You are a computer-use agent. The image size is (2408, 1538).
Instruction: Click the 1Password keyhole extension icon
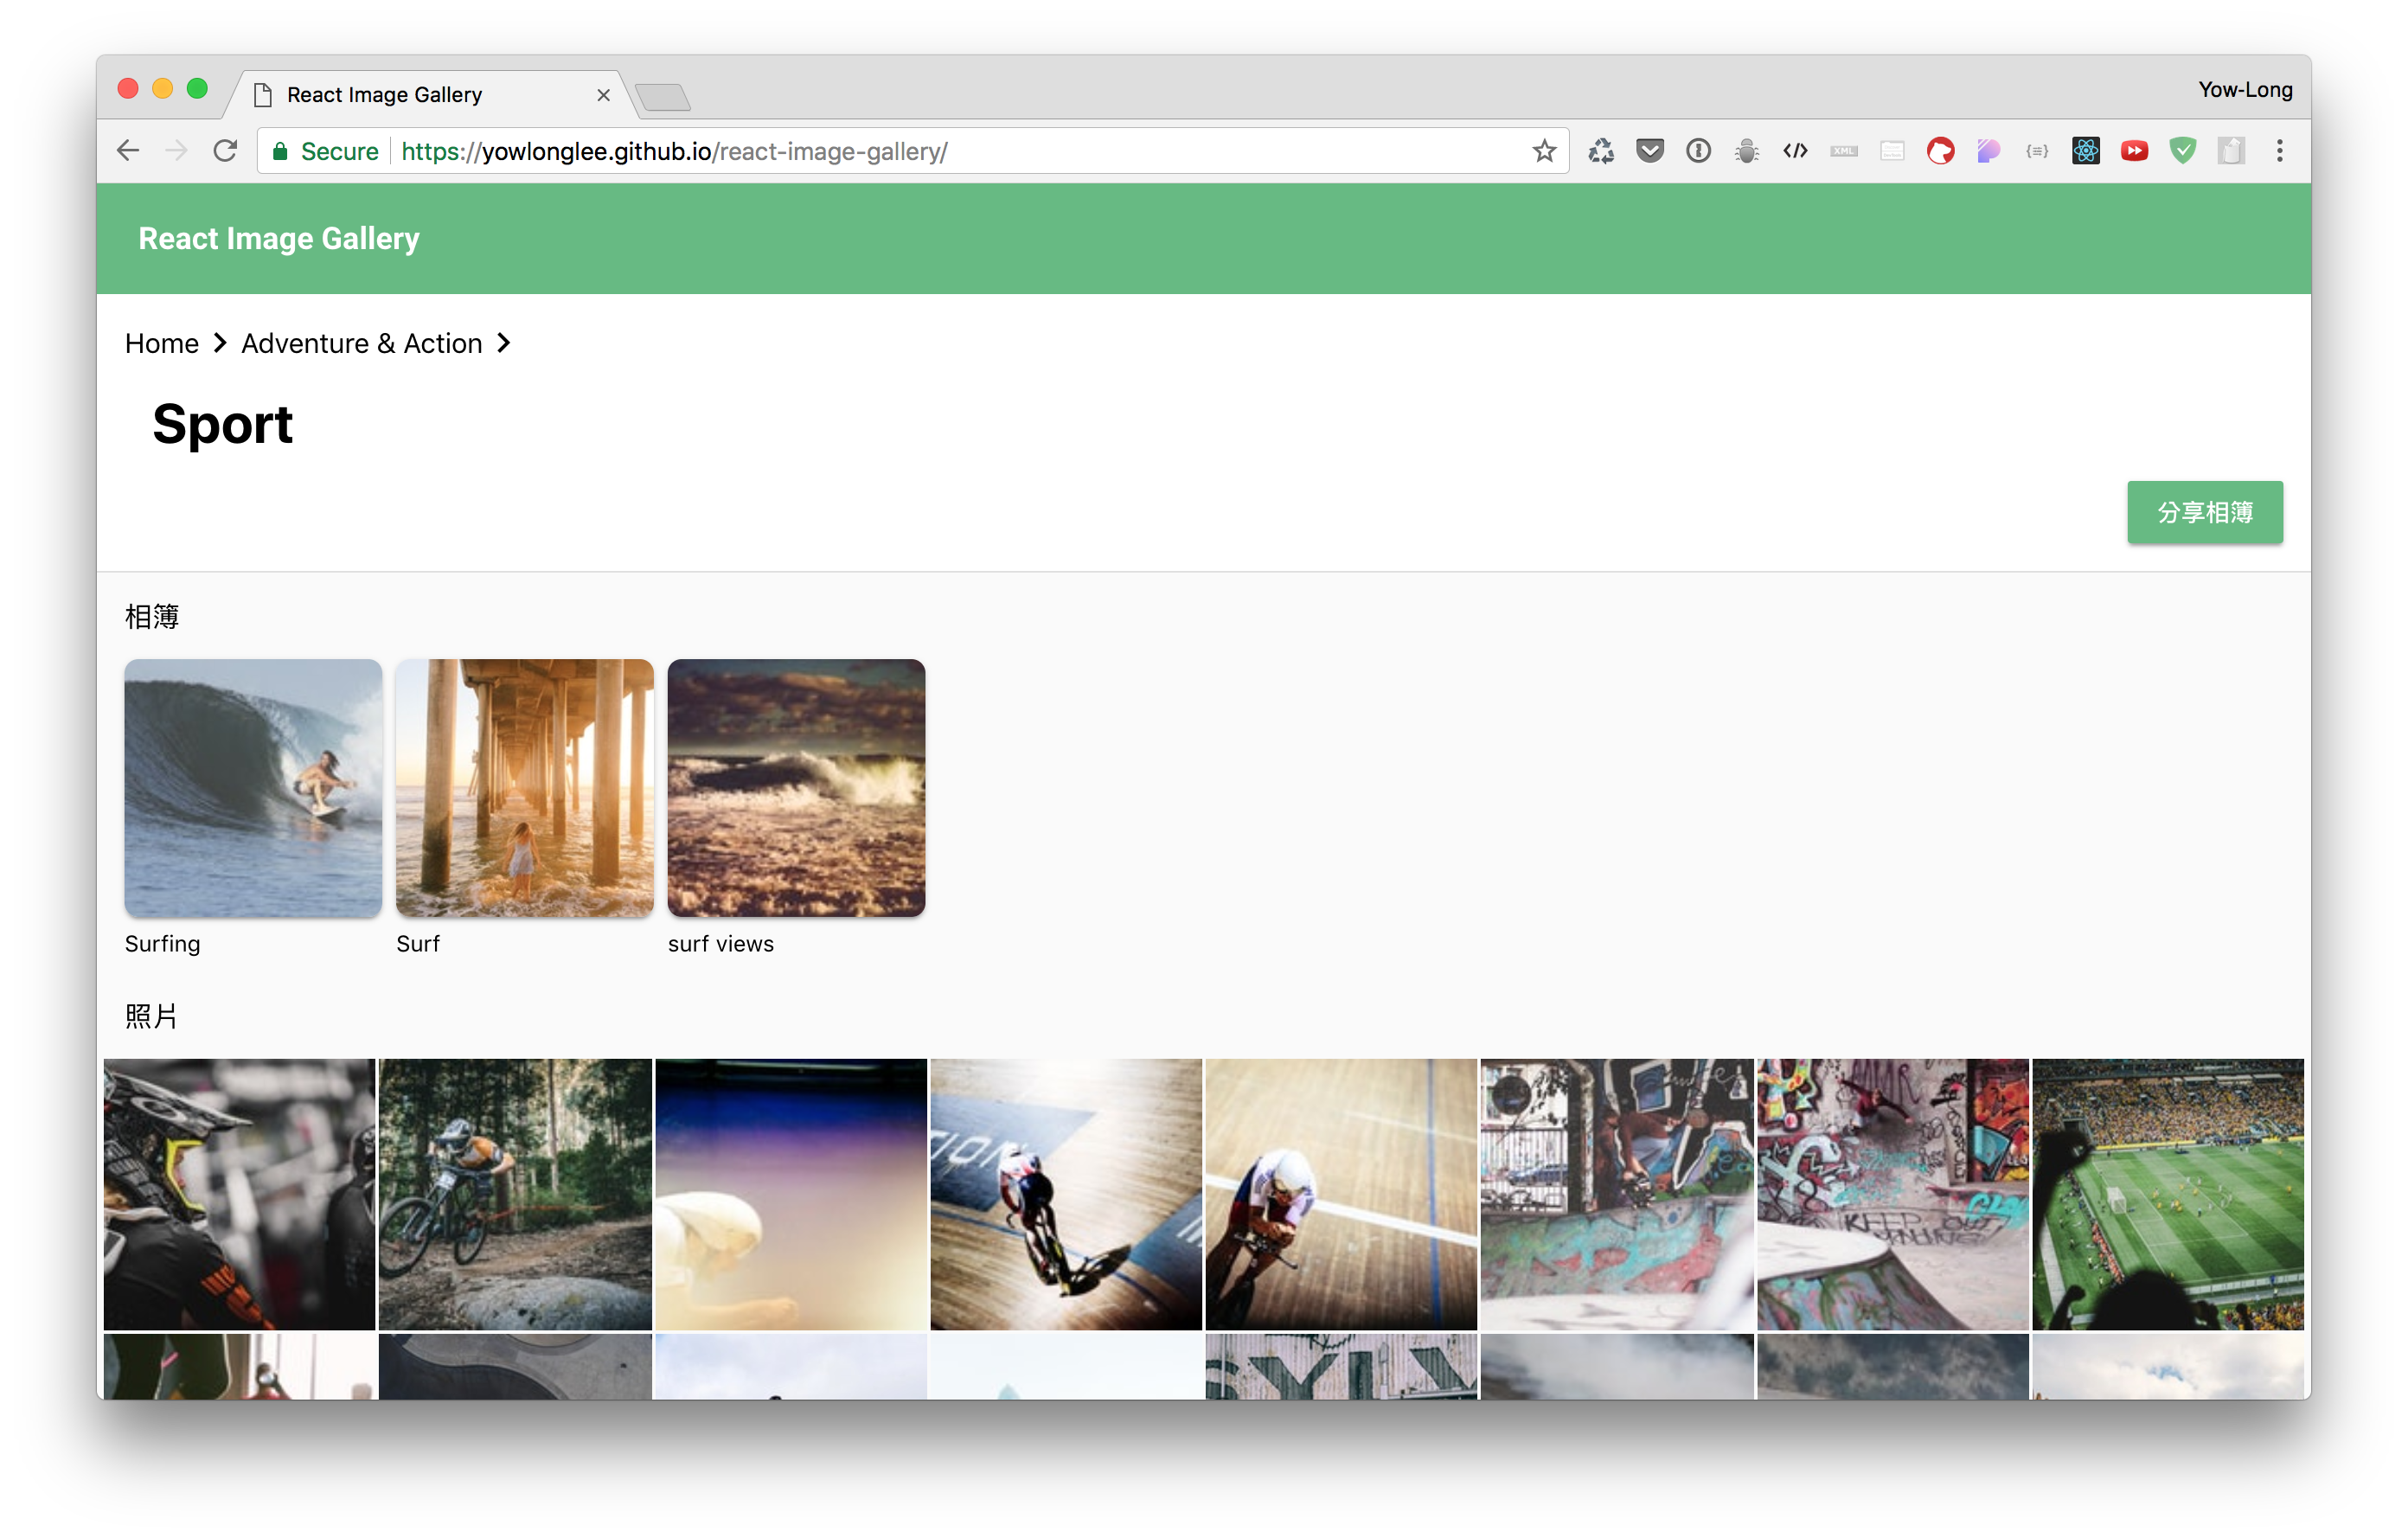tap(1698, 151)
